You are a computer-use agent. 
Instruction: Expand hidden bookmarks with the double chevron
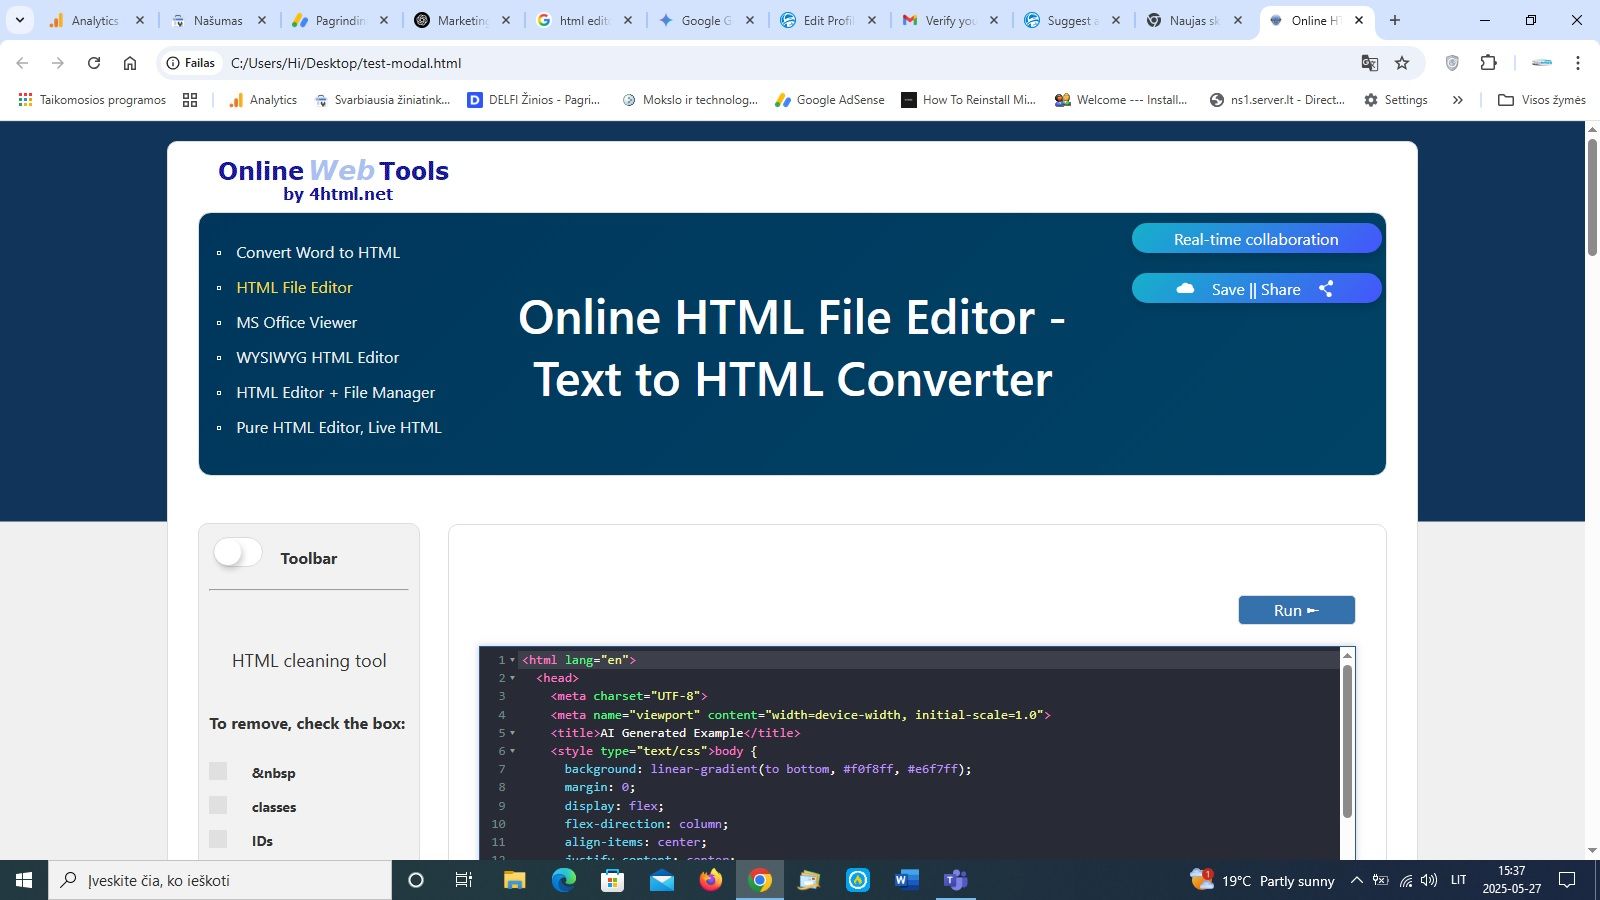1458,99
